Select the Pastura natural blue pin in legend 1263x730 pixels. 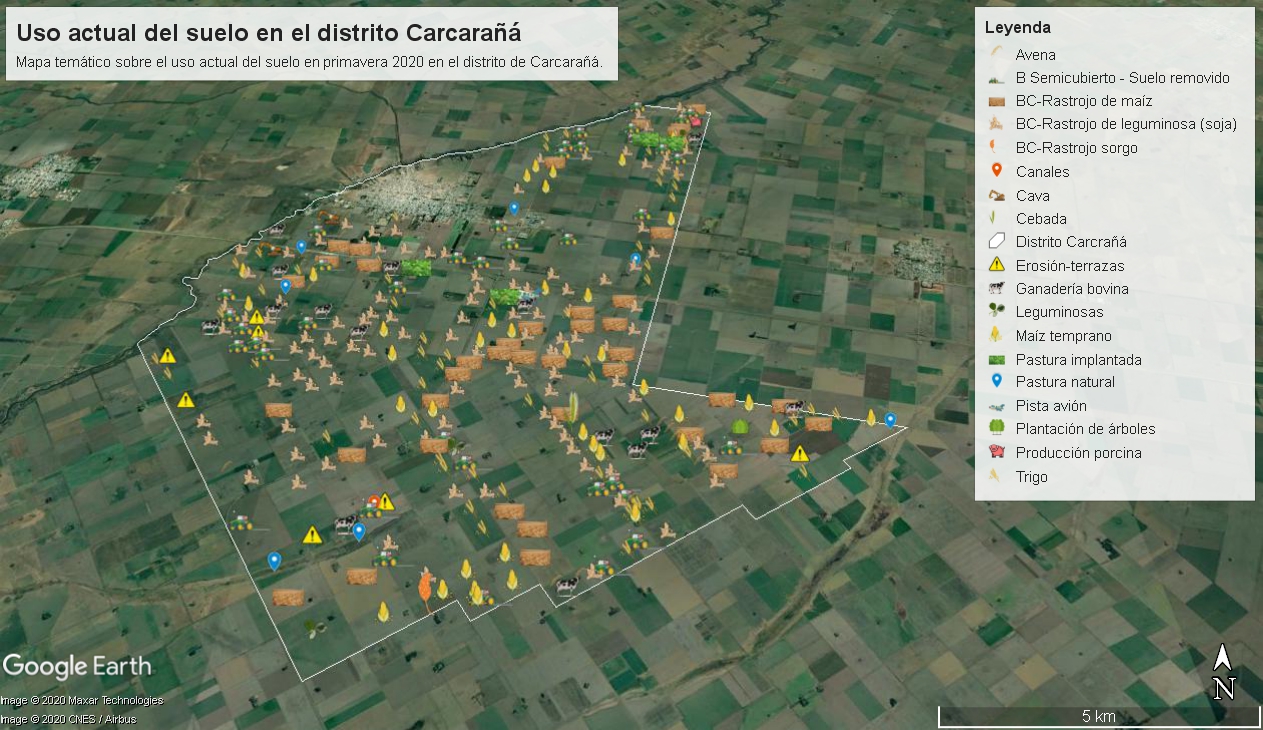point(996,382)
